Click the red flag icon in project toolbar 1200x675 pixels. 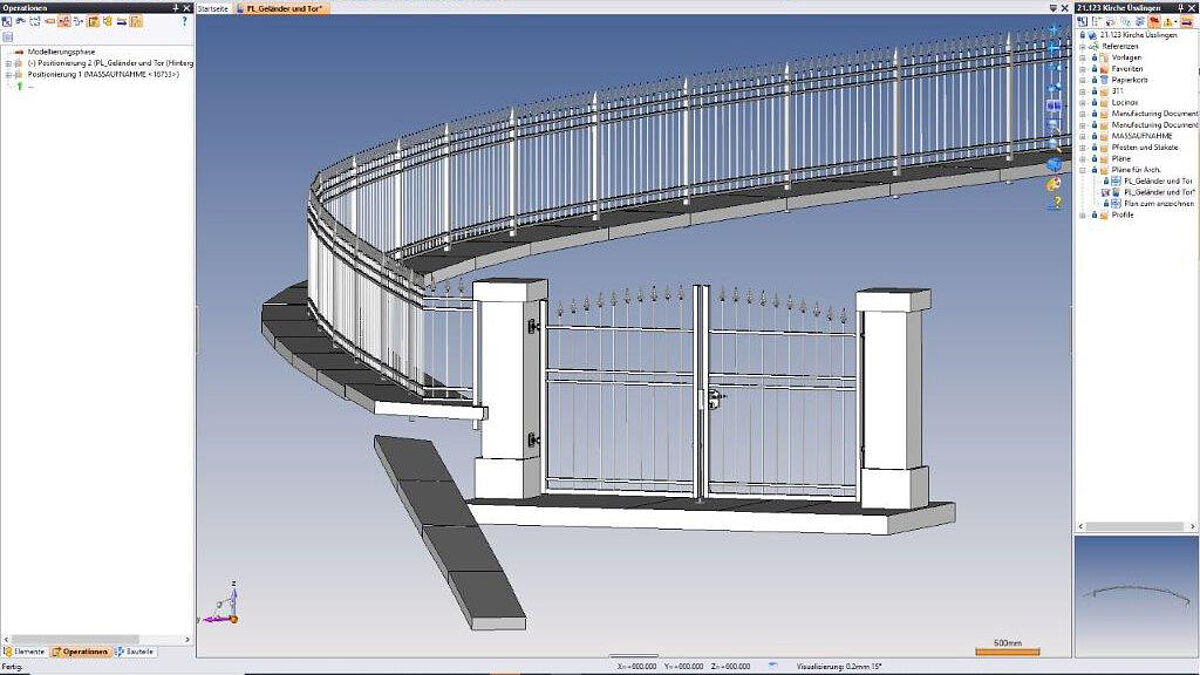[x=1153, y=21]
